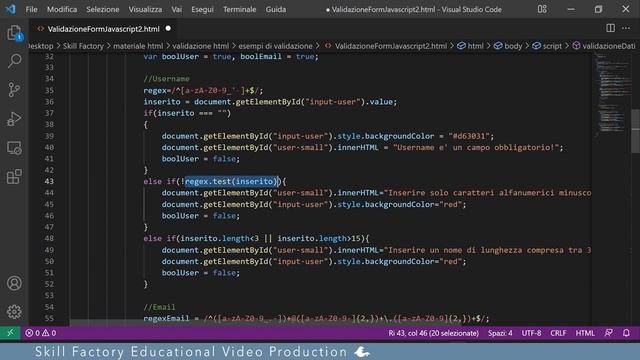Image resolution: width=640 pixels, height=360 pixels.
Task: Expand materiale html breadcrumb
Action: pyautogui.click(x=138, y=46)
